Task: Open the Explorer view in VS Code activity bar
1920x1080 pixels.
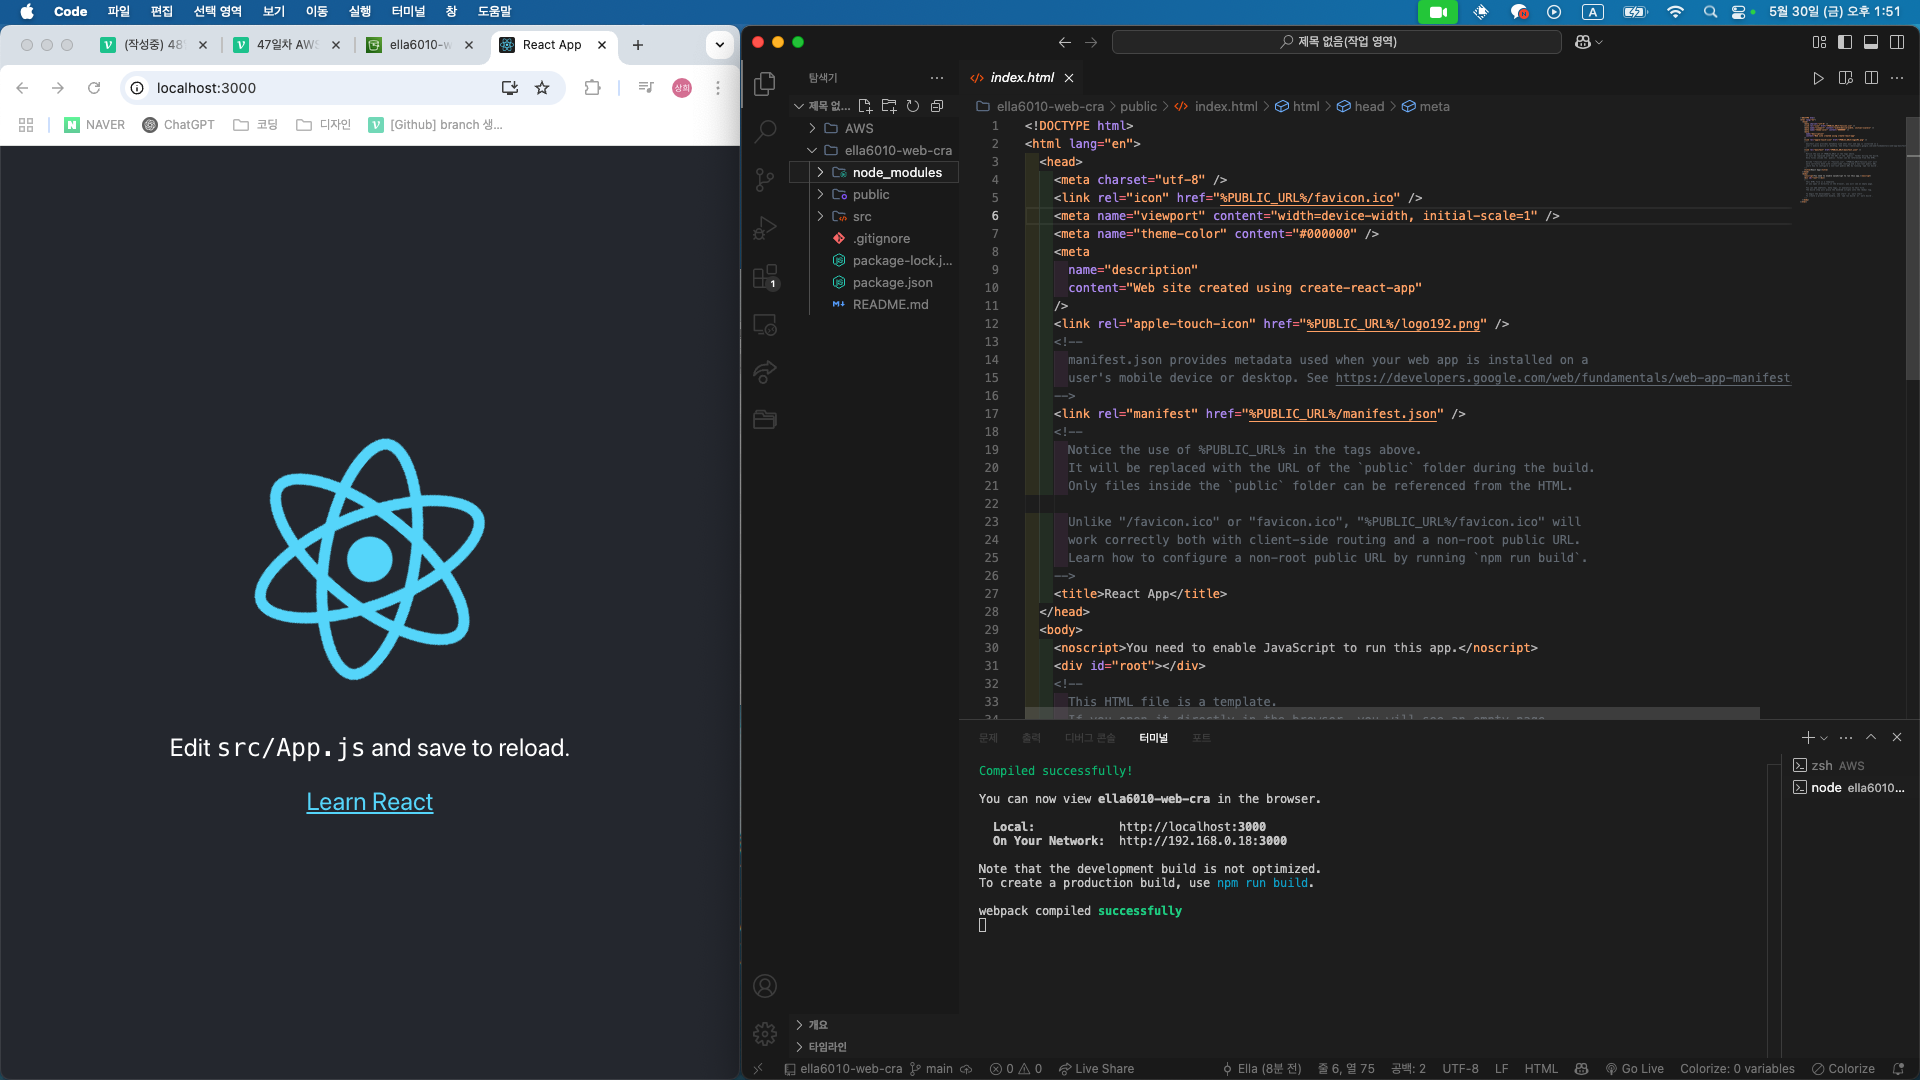Action: click(765, 83)
